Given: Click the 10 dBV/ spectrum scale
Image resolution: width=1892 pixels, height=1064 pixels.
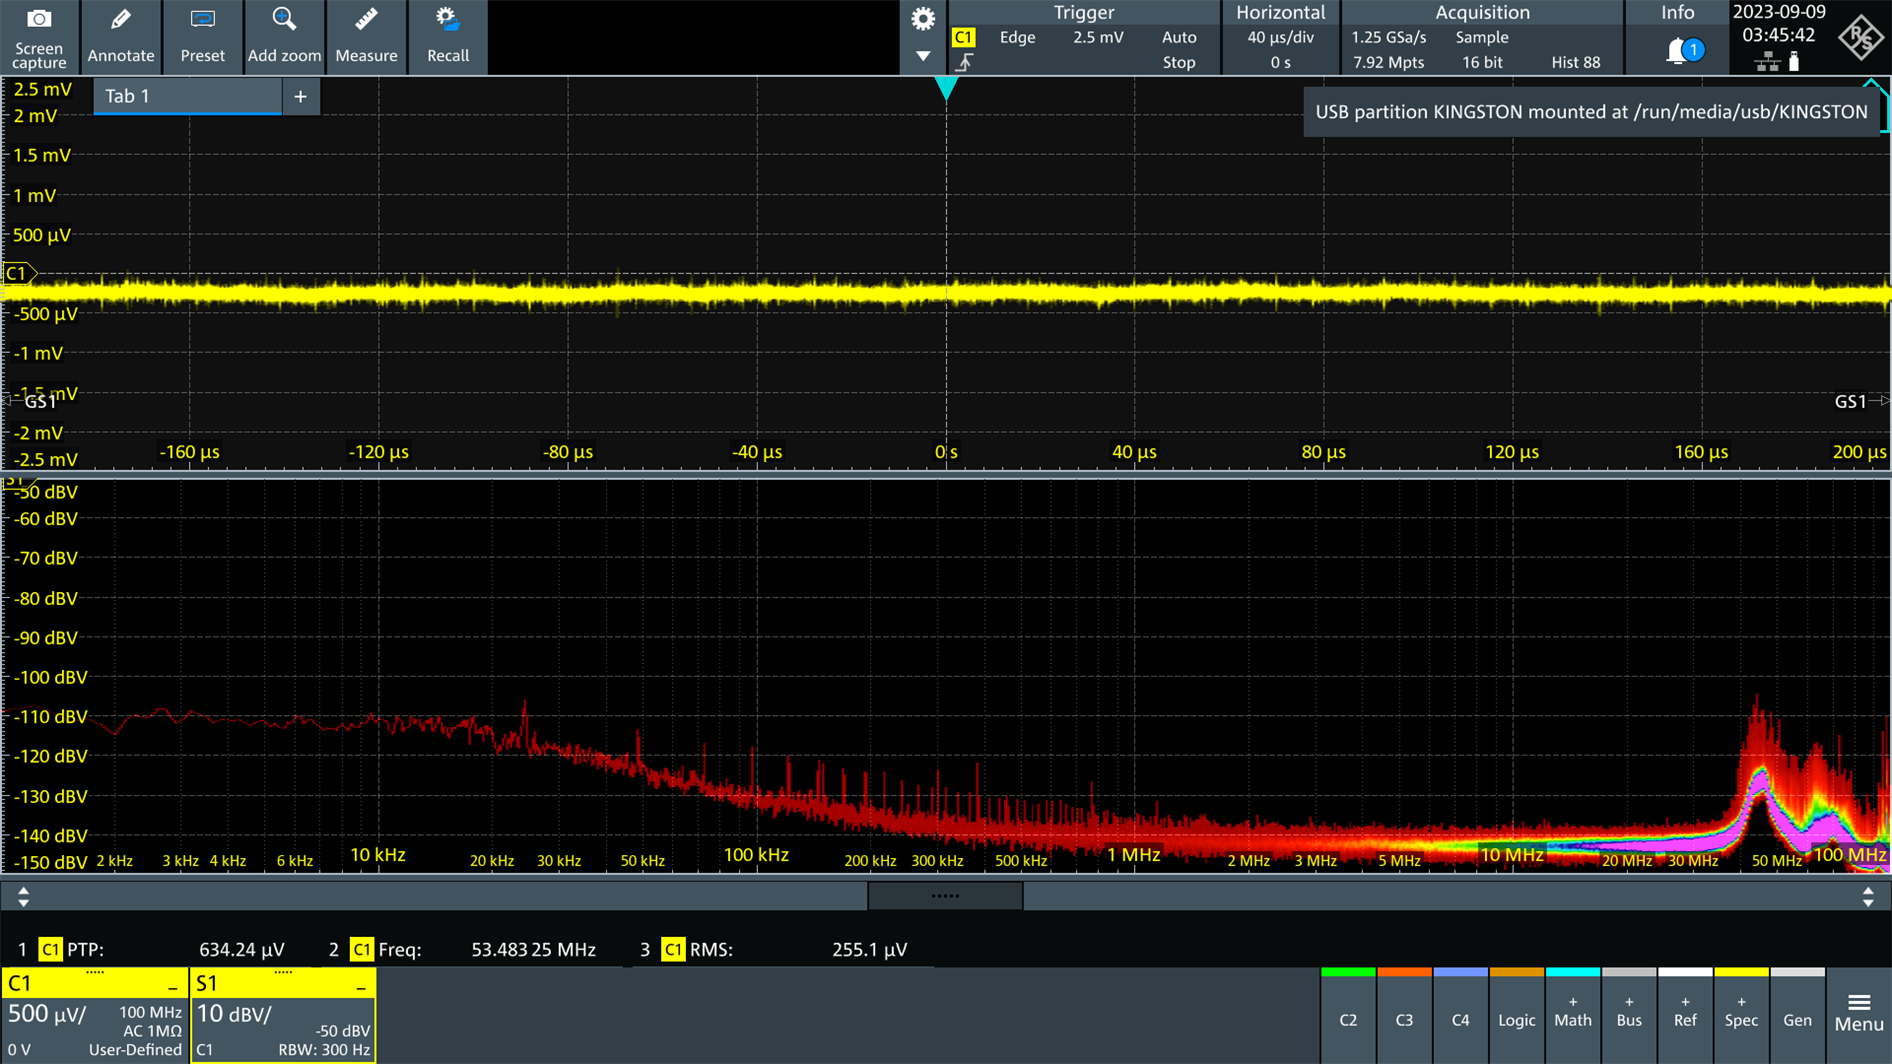Looking at the screenshot, I should [234, 1014].
